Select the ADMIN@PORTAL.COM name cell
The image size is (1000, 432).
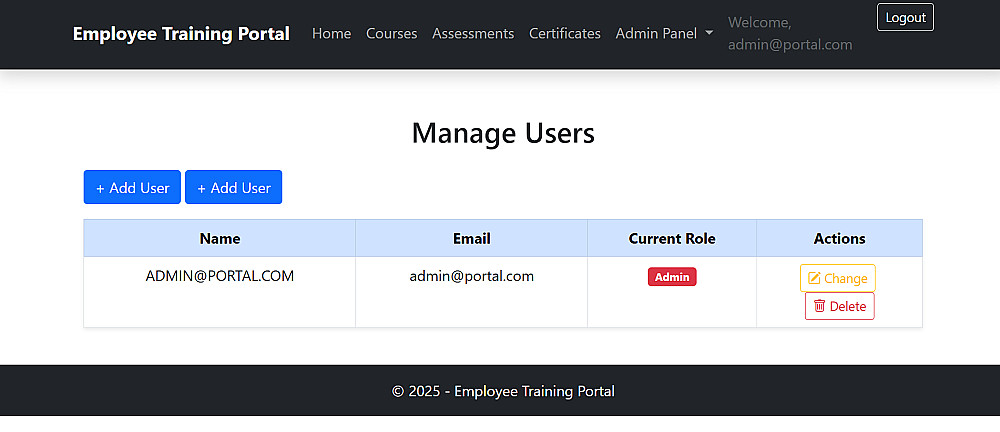[x=220, y=276]
